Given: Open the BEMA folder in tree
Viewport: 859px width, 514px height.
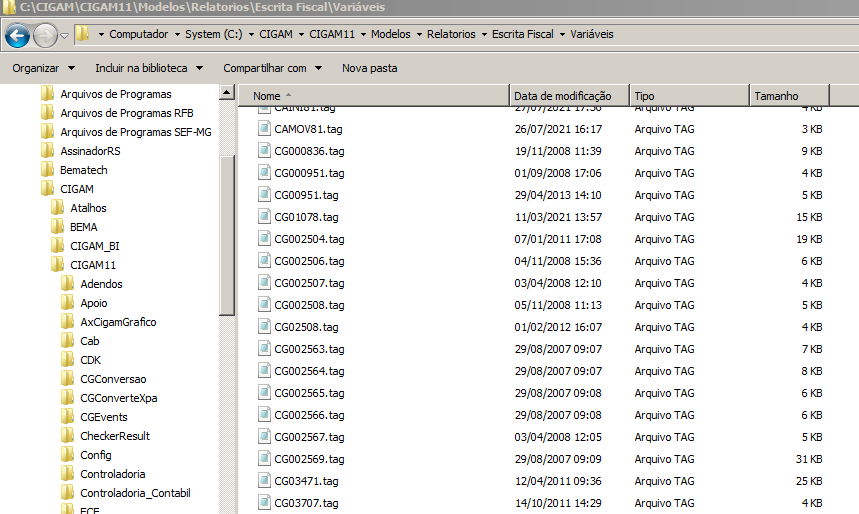Looking at the screenshot, I should tap(83, 227).
